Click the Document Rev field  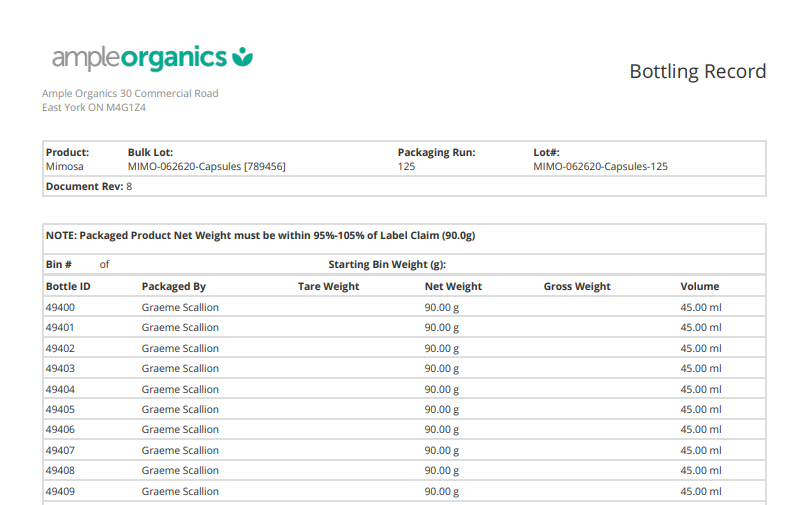pos(89,186)
